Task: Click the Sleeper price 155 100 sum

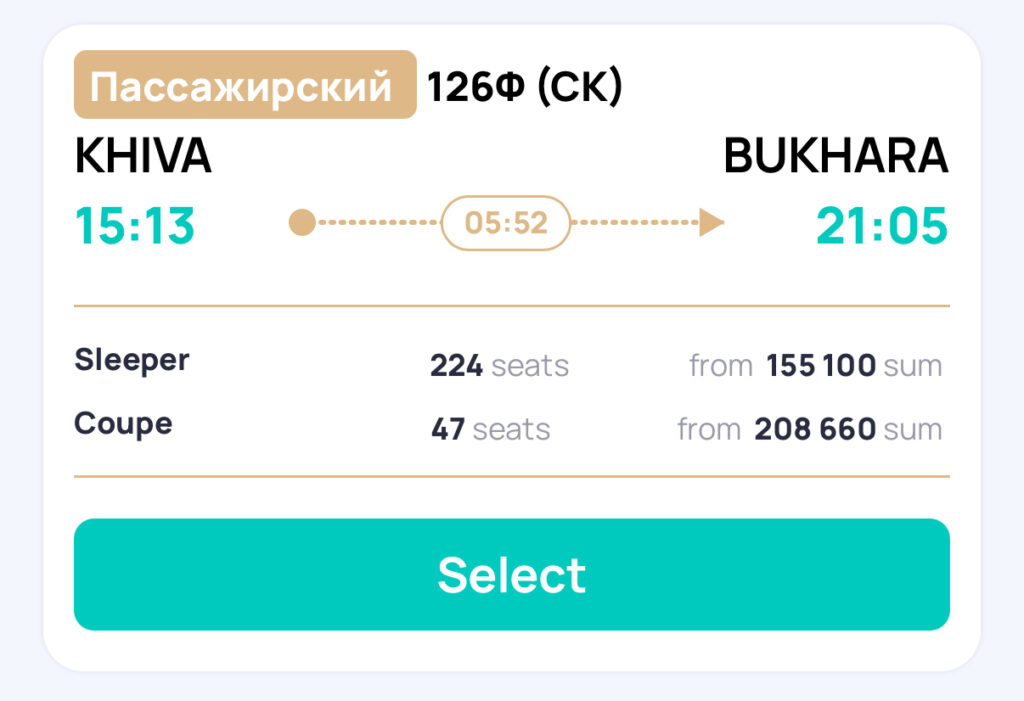Action: (x=854, y=366)
